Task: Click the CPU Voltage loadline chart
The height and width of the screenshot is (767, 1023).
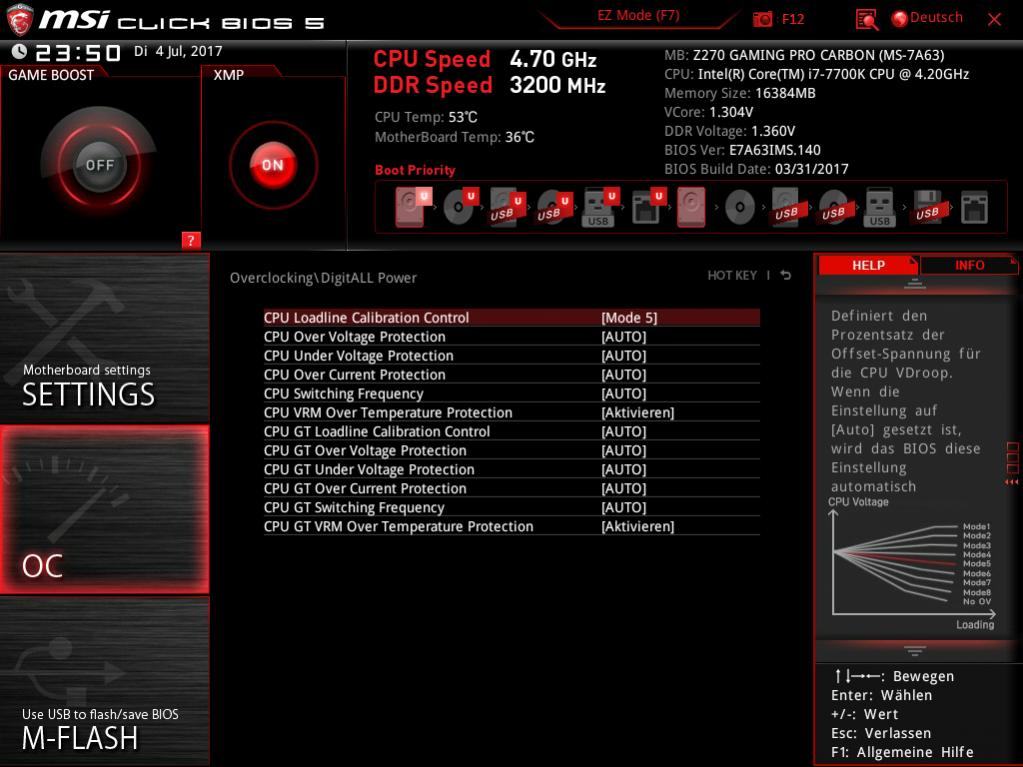Action: pyautogui.click(x=913, y=564)
